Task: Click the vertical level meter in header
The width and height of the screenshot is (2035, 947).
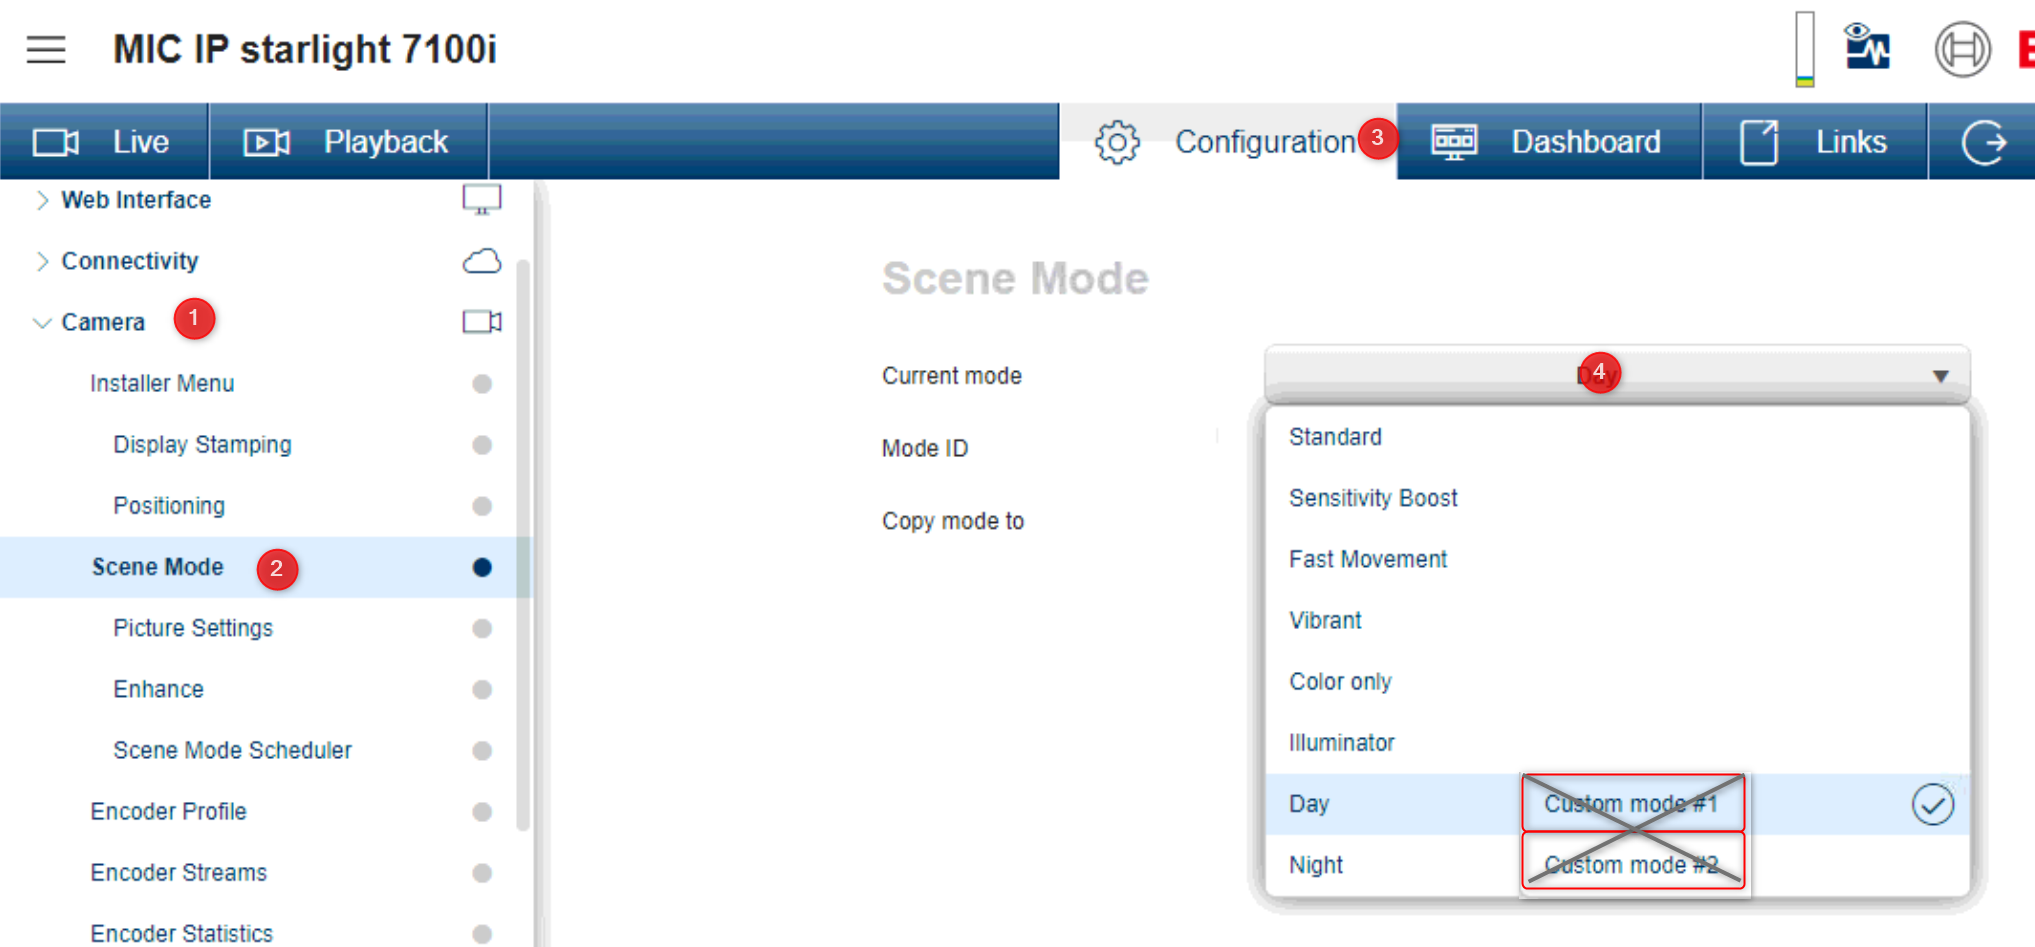Action: [x=1805, y=49]
